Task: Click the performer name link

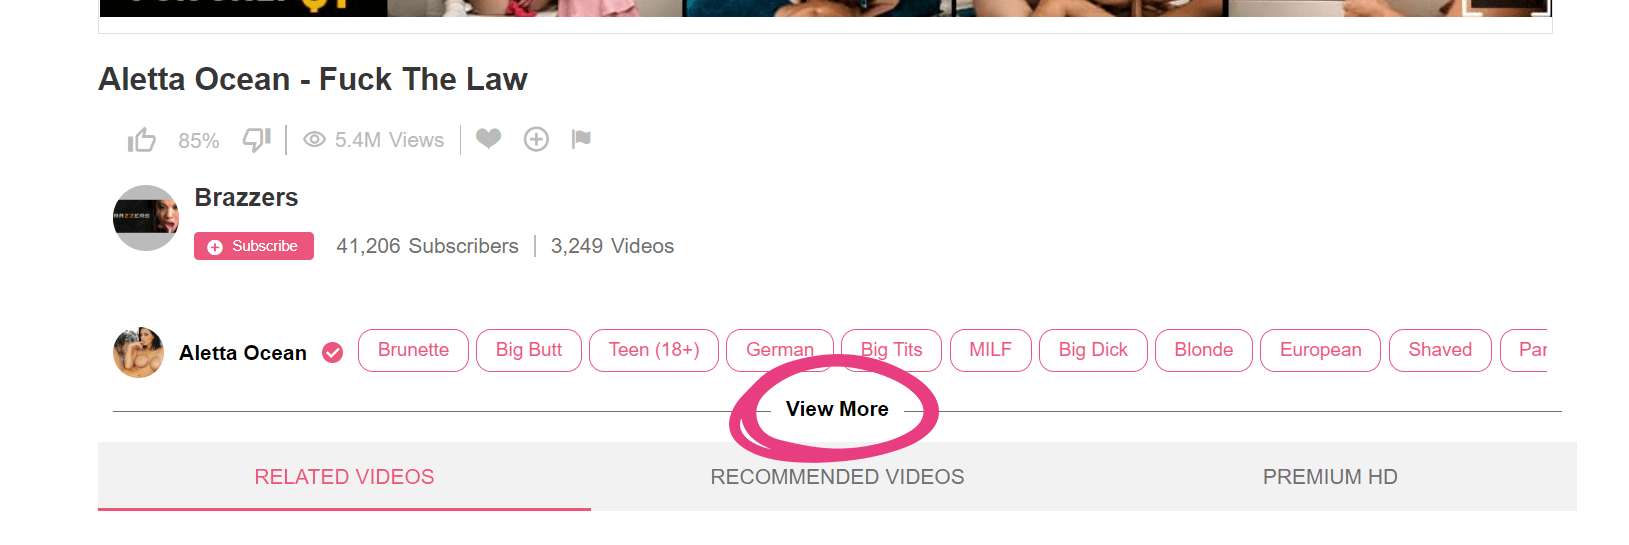Action: click(x=243, y=353)
